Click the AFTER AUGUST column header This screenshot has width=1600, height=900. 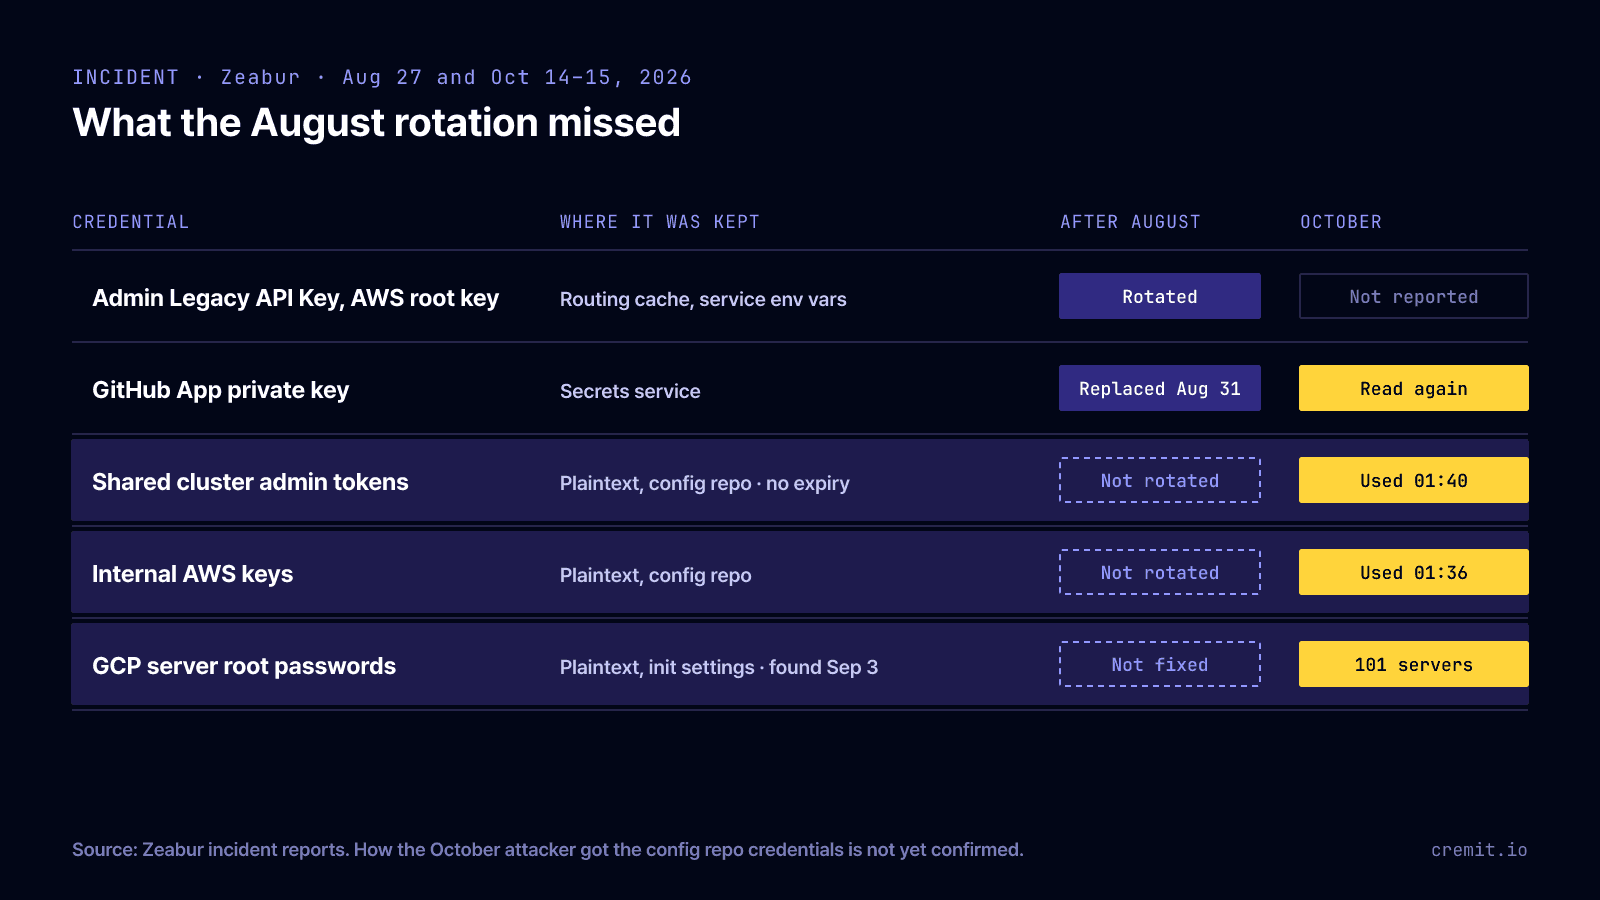[1130, 222]
